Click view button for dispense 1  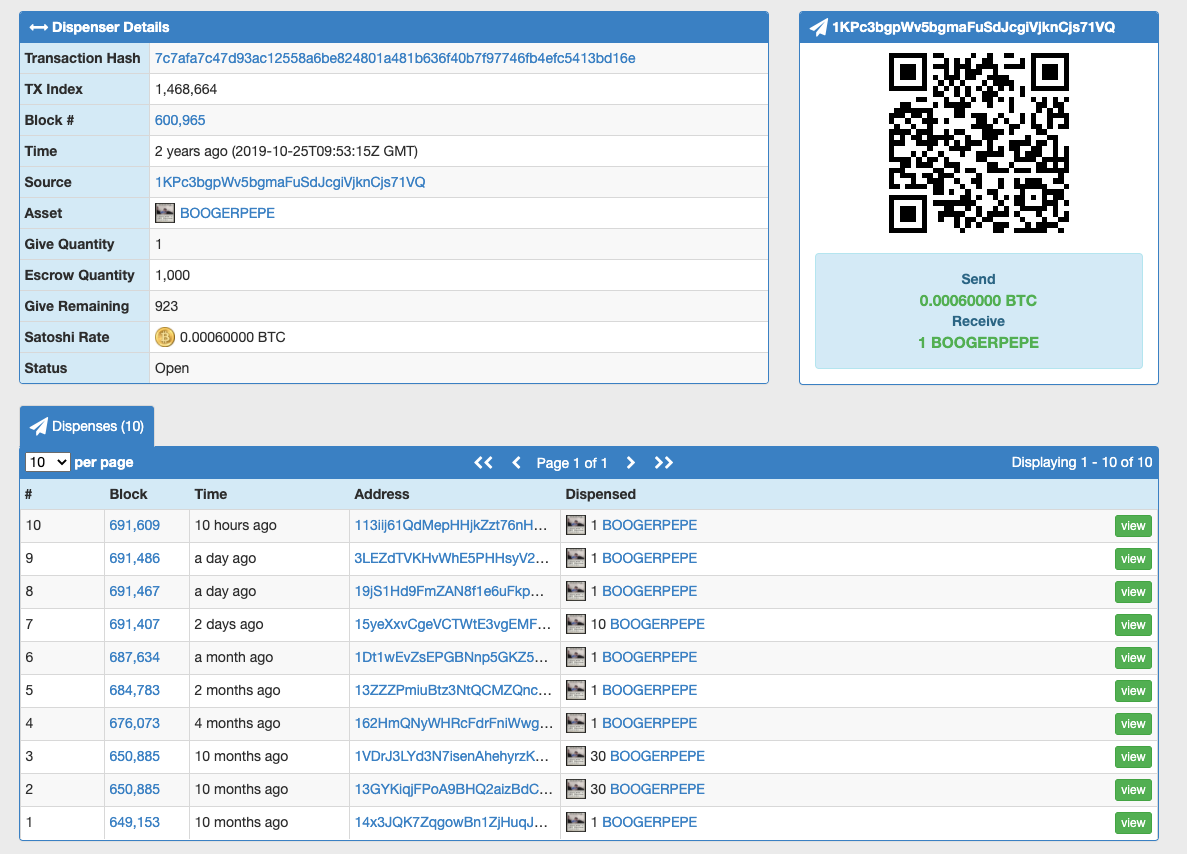pyautogui.click(x=1133, y=823)
